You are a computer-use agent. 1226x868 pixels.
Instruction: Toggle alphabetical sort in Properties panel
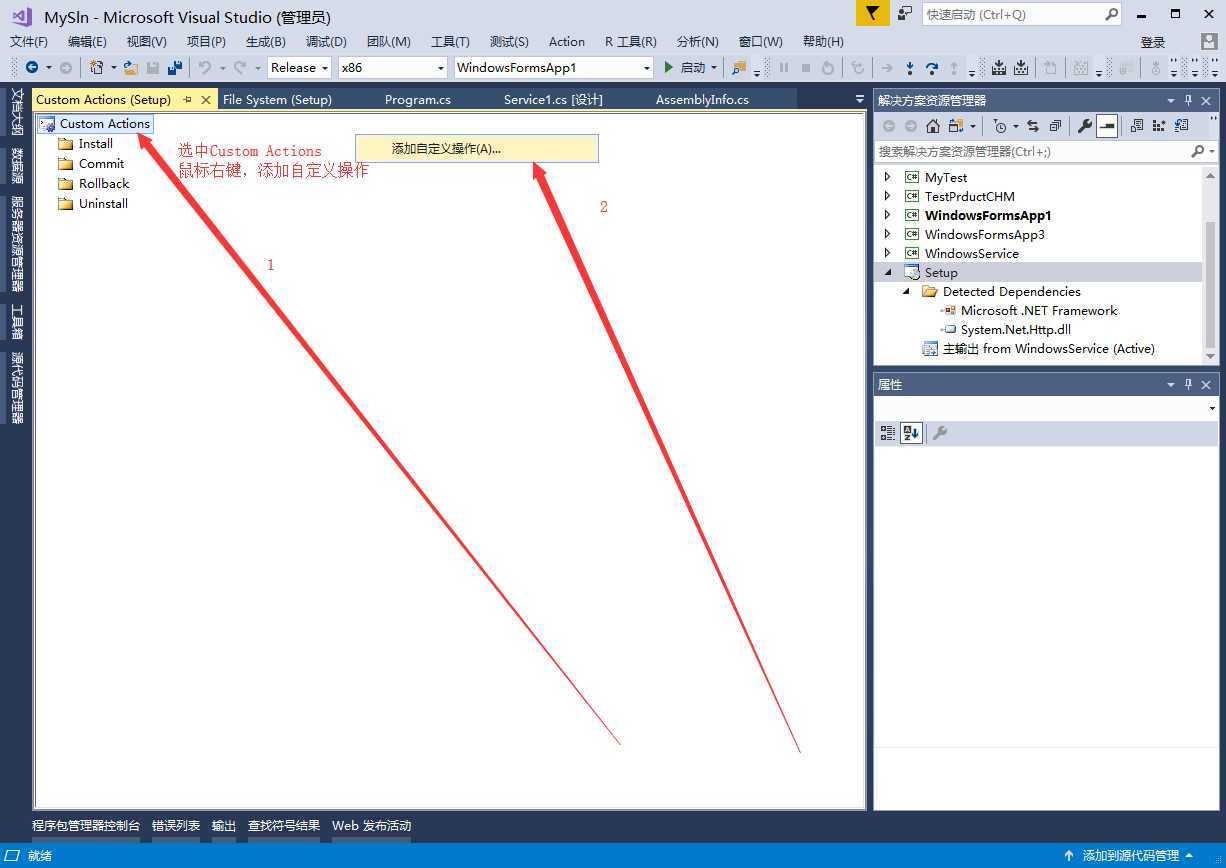(x=911, y=433)
